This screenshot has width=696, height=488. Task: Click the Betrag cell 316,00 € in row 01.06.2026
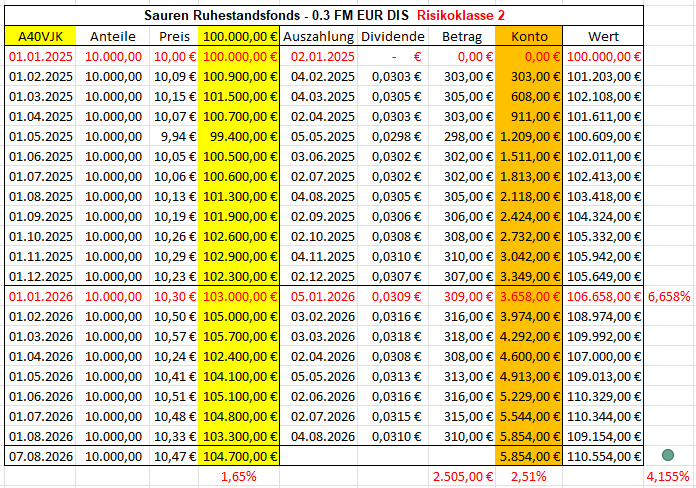[x=462, y=396]
